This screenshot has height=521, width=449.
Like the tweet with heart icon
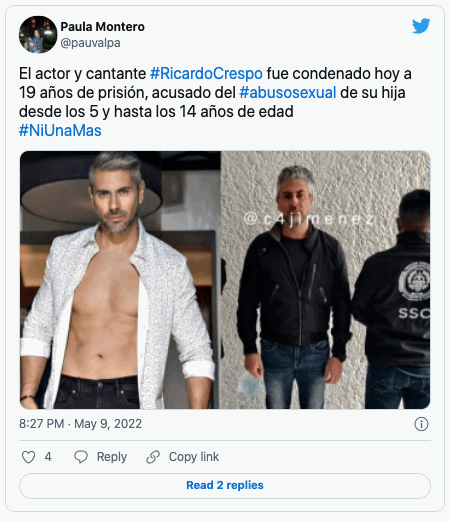[x=28, y=457]
